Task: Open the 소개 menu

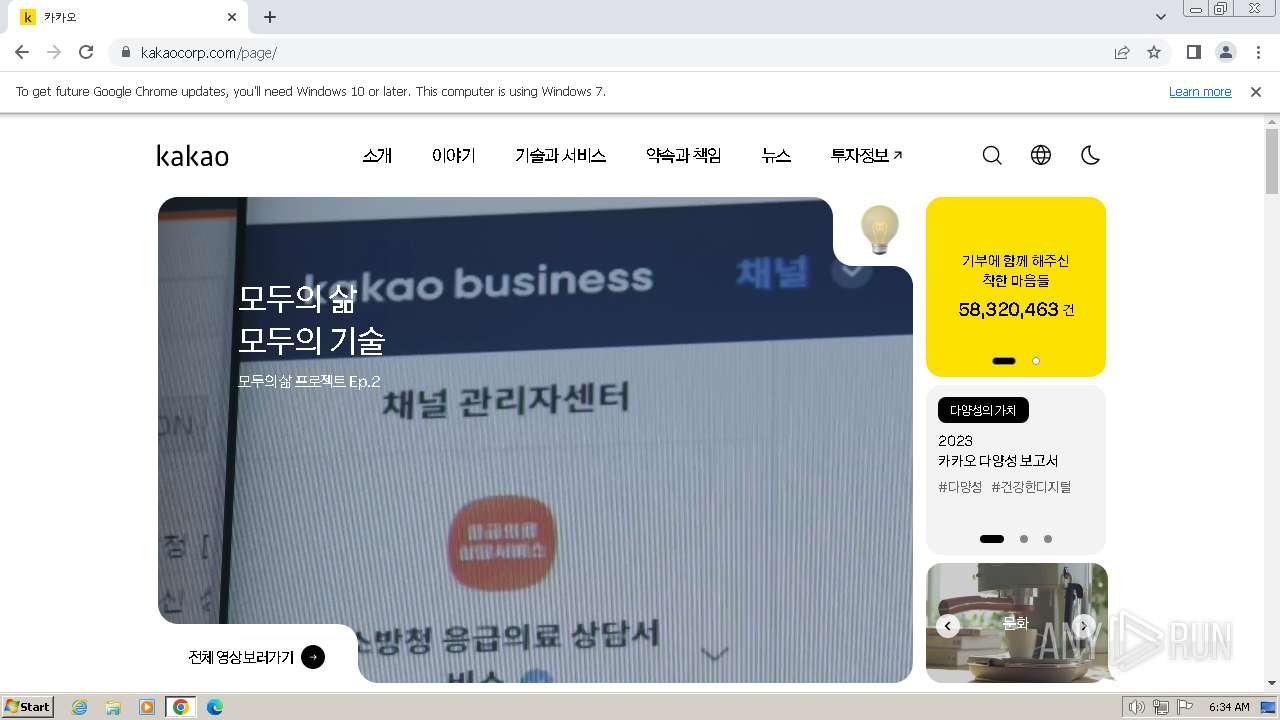Action: click(x=377, y=155)
